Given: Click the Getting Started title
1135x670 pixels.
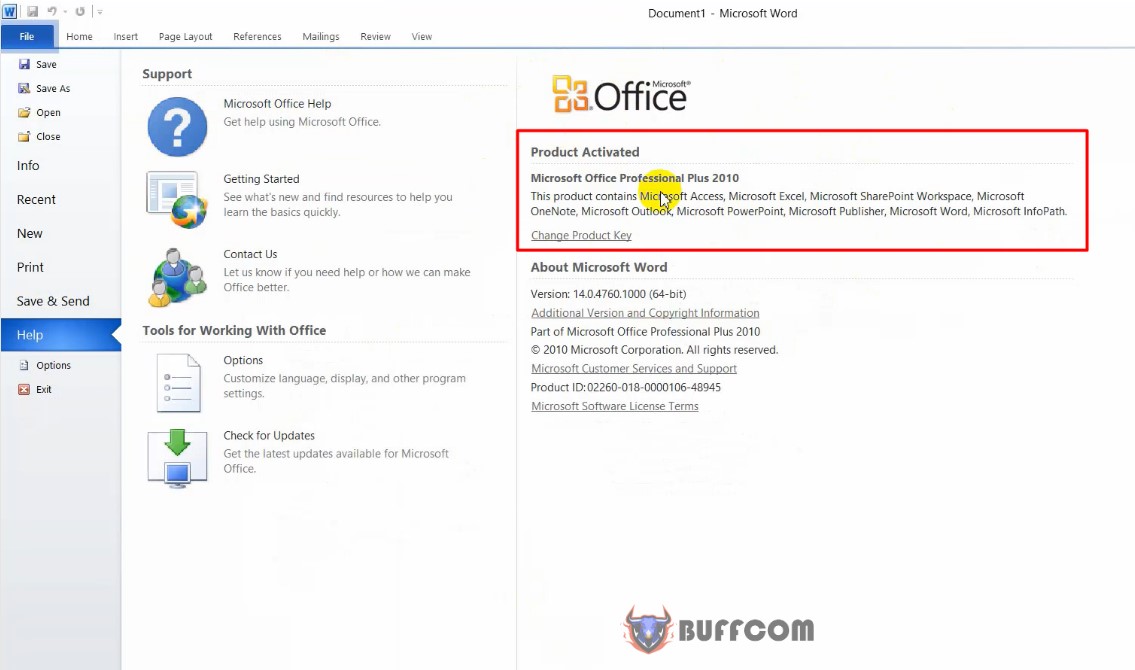Looking at the screenshot, I should pos(261,179).
